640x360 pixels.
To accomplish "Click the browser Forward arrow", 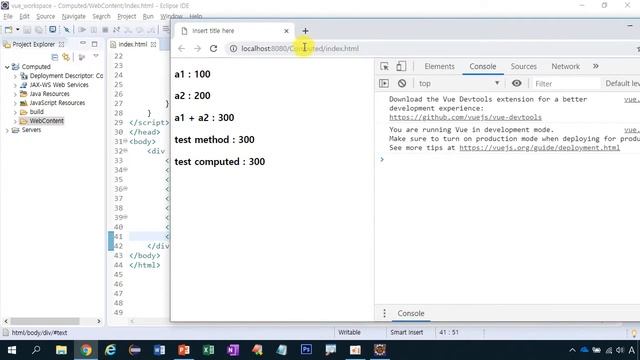I will [198, 49].
